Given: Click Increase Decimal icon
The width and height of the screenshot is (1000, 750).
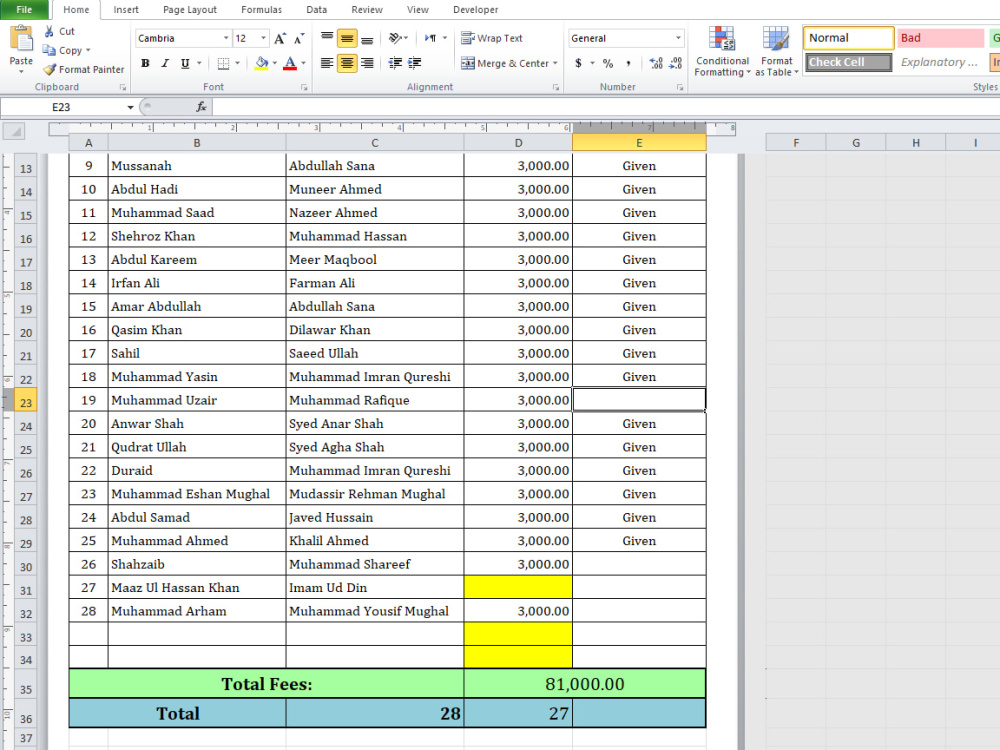Looking at the screenshot, I should click(x=656, y=63).
